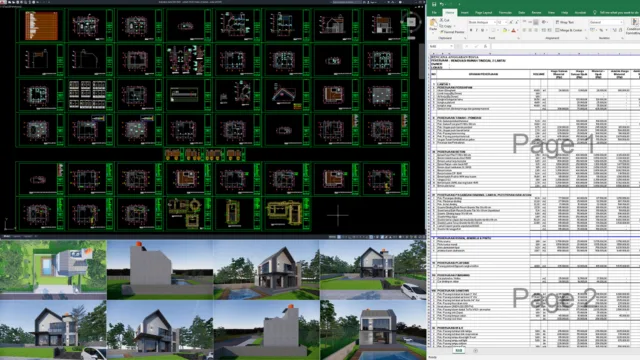Toggle Italic formatting in Excel
Image resolution: width=640 pixels, height=360 pixels.
(x=476, y=30)
